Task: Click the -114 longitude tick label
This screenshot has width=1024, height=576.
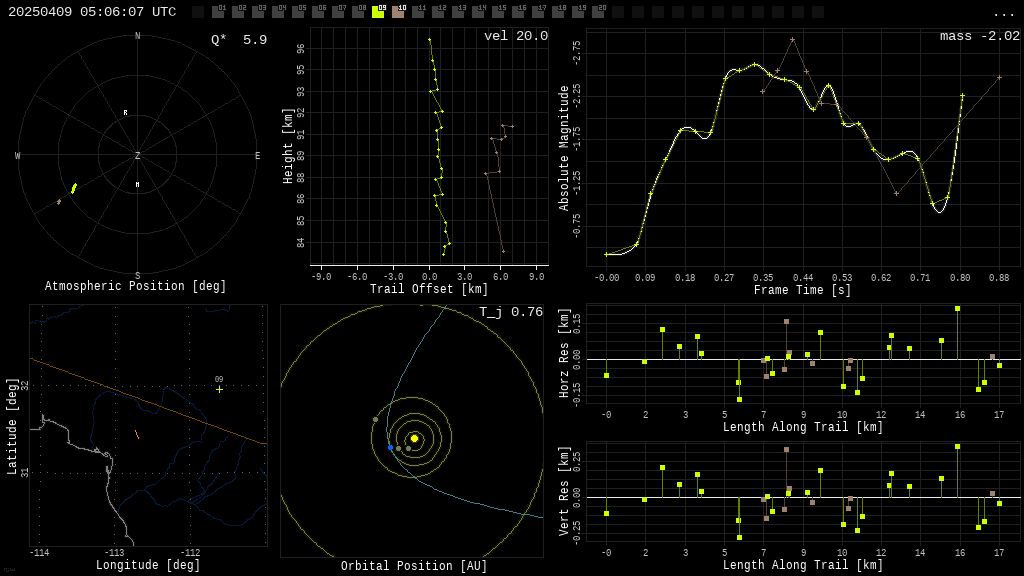Action: 40,553
